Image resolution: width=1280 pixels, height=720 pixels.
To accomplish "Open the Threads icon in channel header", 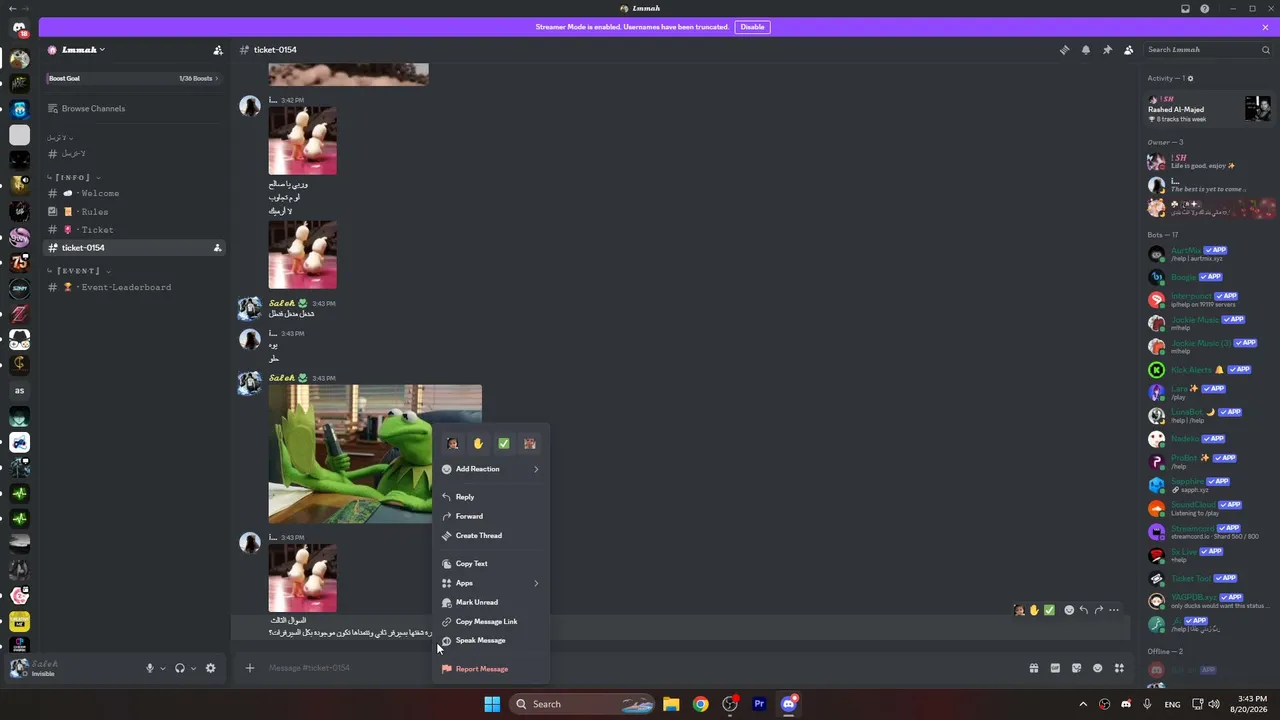I will pos(1064,50).
